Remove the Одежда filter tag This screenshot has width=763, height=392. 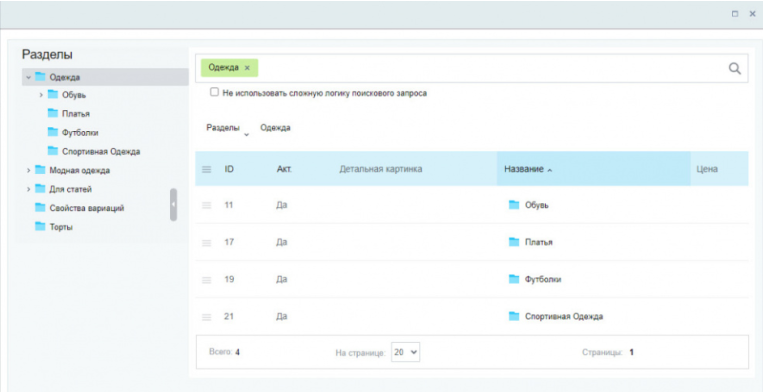tap(247, 68)
